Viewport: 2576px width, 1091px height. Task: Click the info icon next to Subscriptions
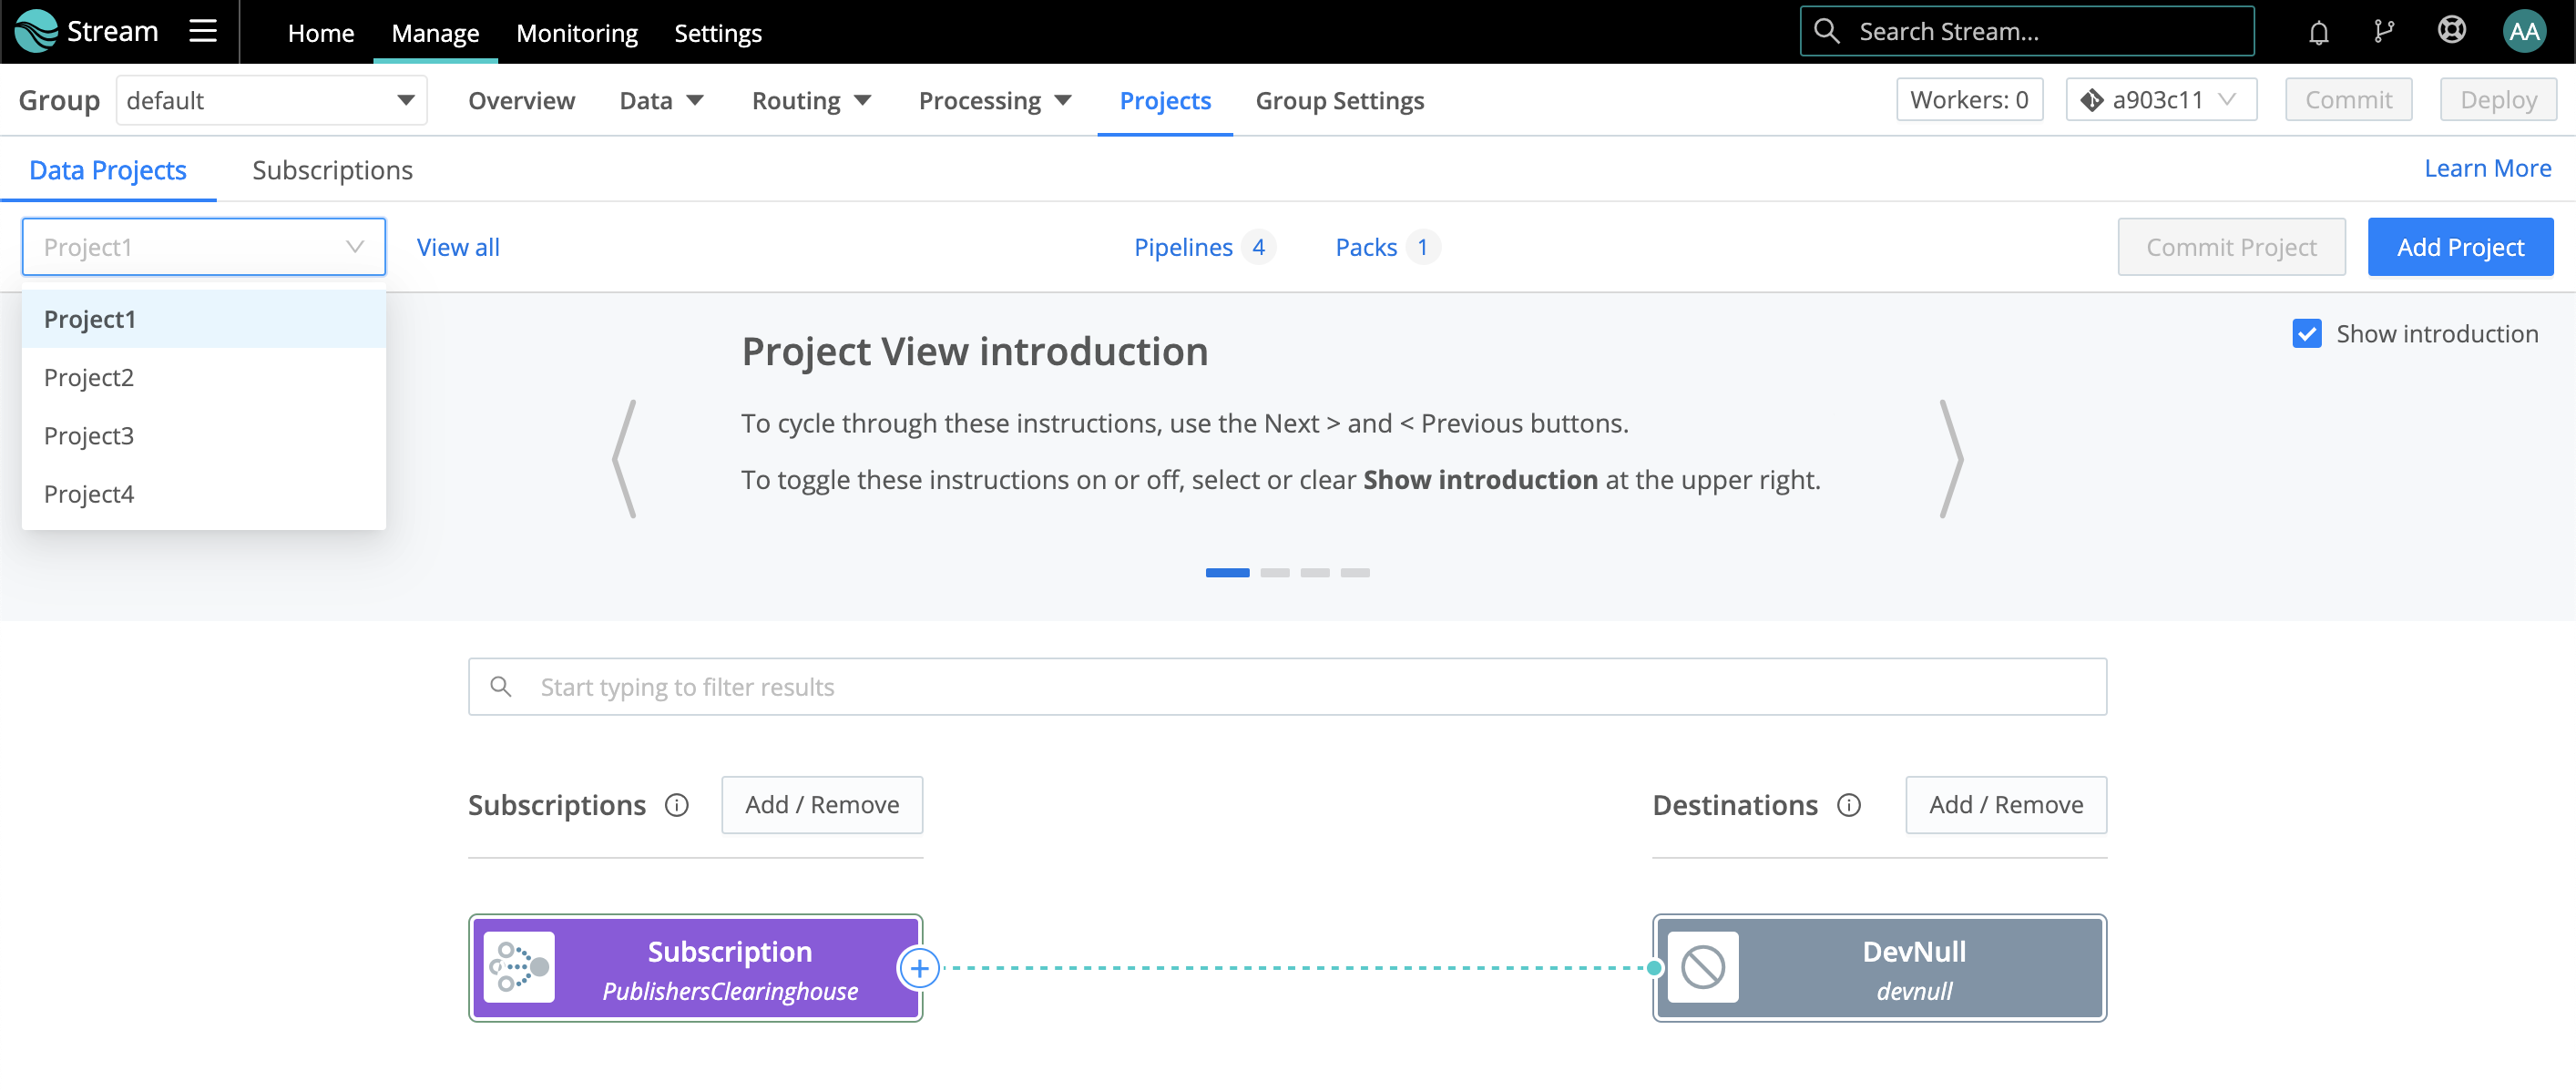(x=679, y=805)
